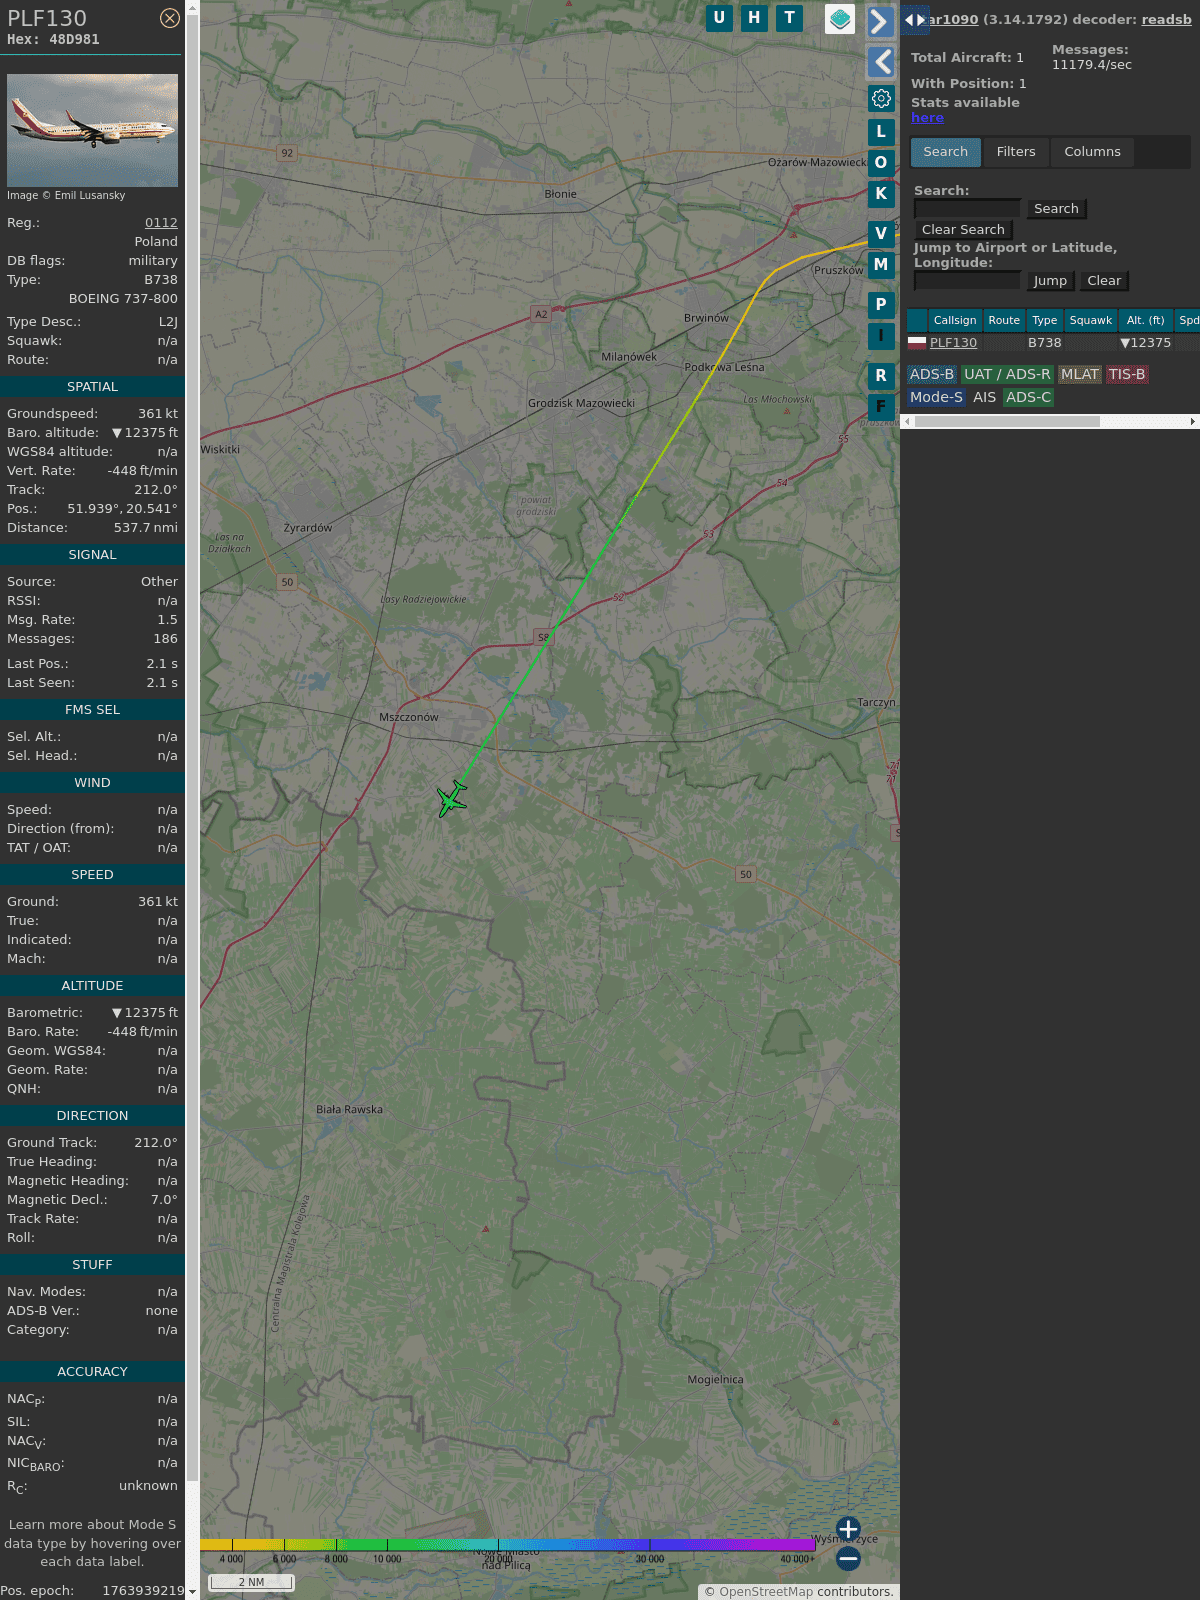1200x1600 pixels.
Task: Click the SIGNAL section header
Action: click(92, 555)
